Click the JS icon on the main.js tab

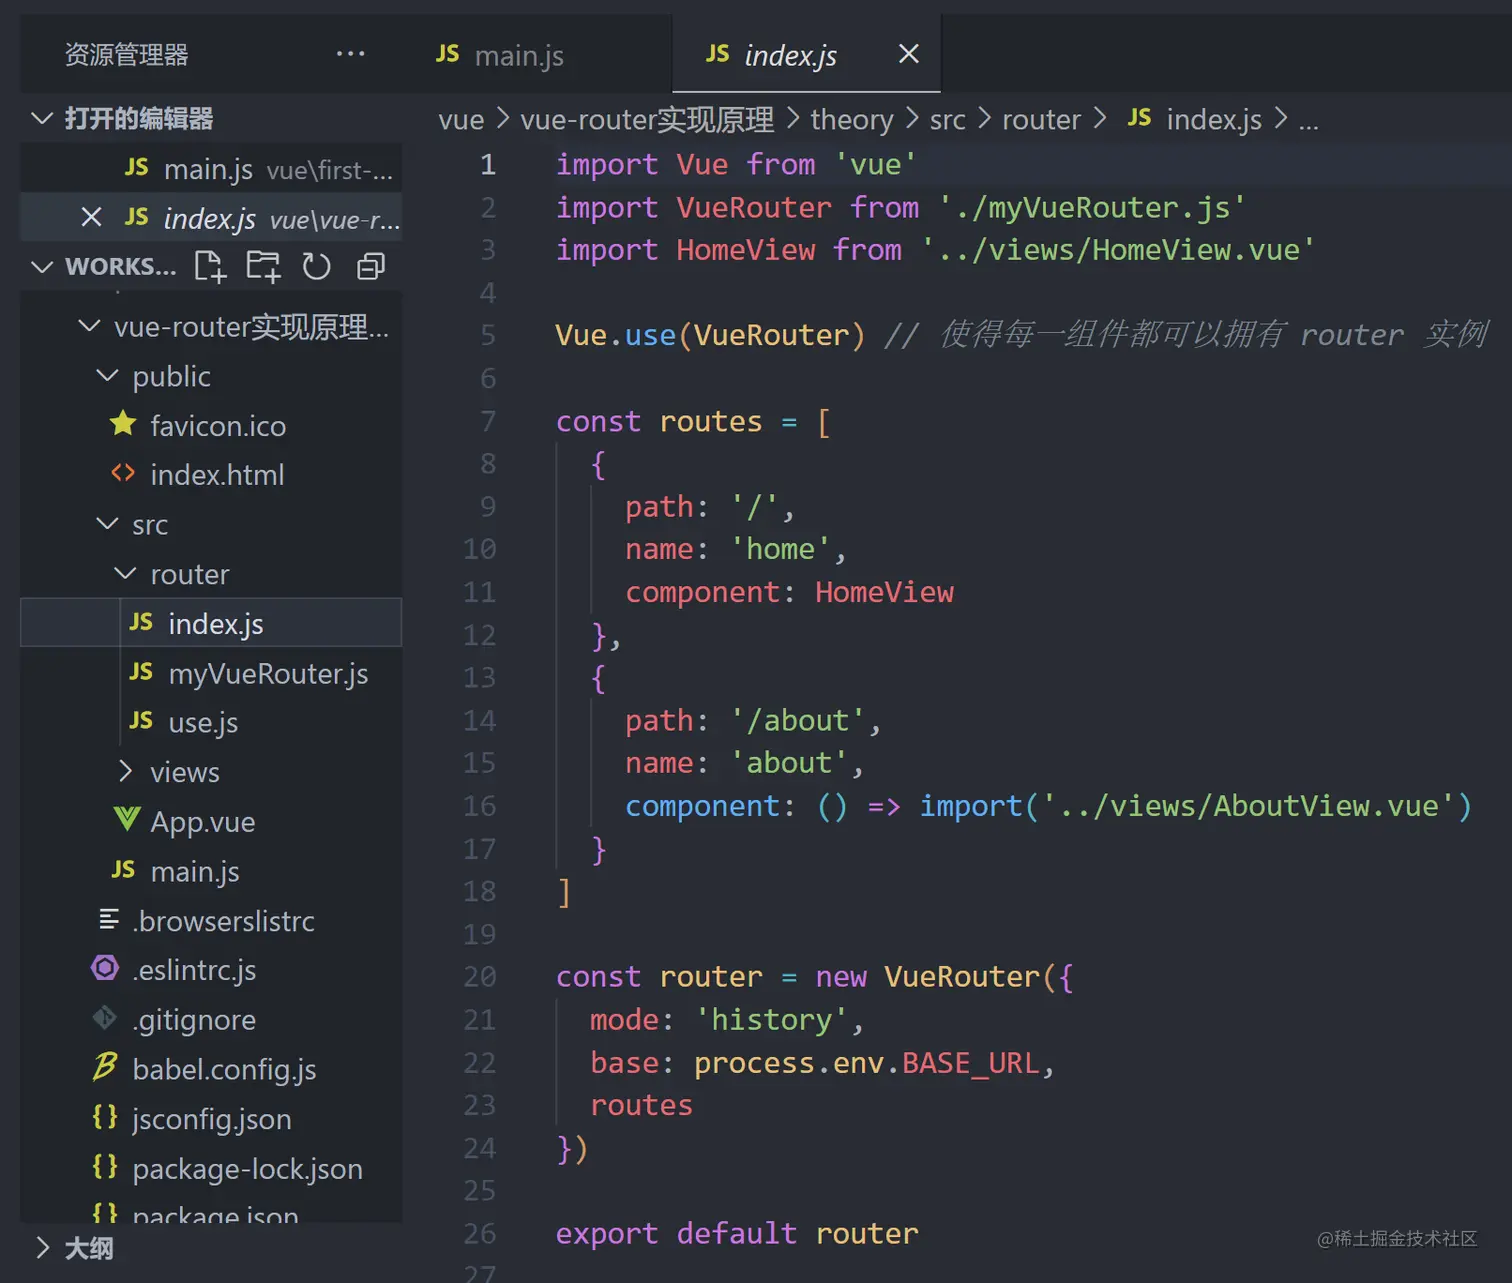point(448,54)
